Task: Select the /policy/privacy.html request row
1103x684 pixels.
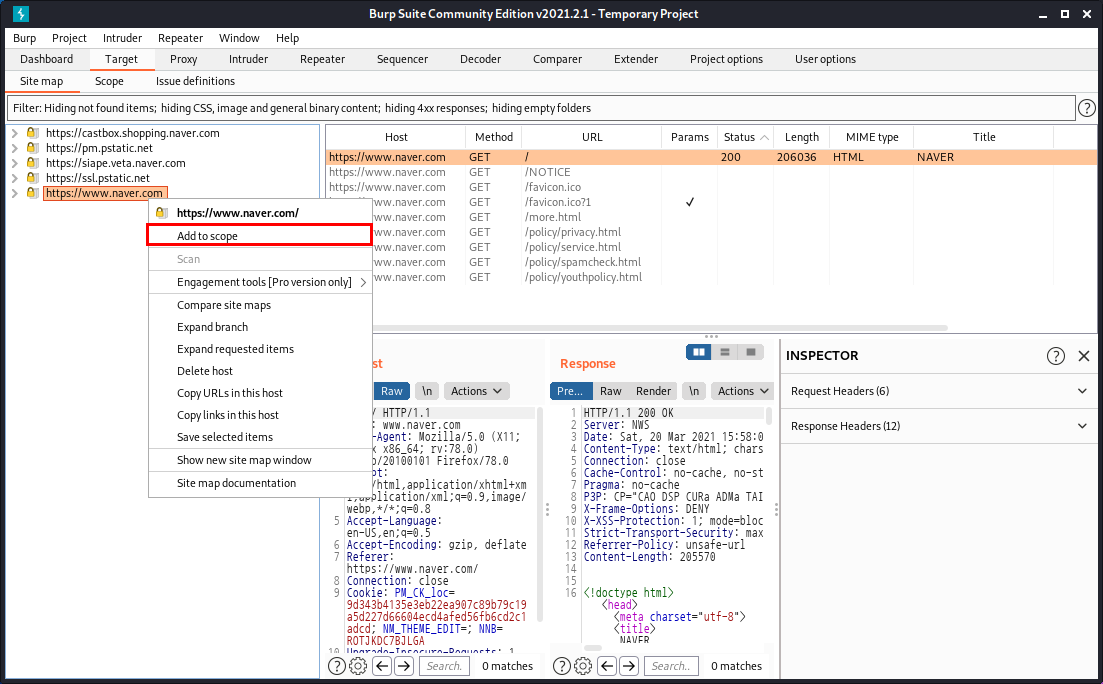Action: tap(711, 232)
